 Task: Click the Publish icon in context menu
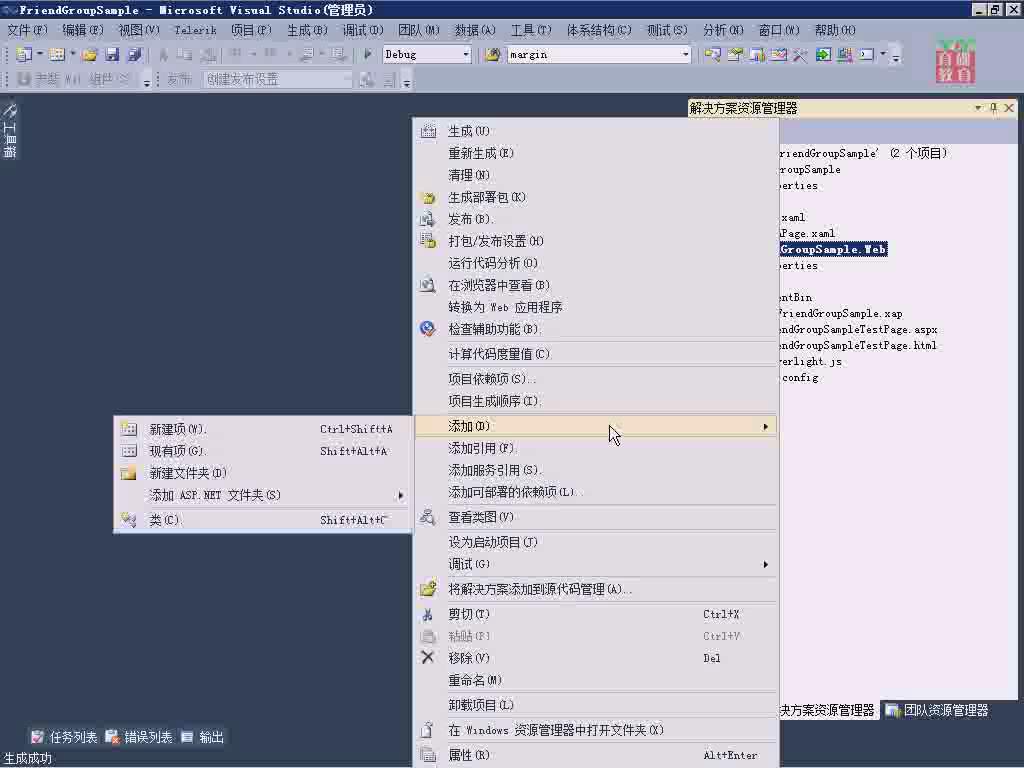pyautogui.click(x=428, y=219)
